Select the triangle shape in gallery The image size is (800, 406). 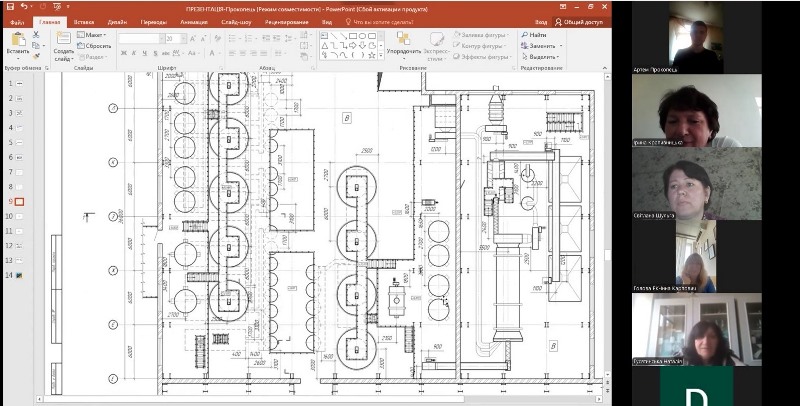pos(324,45)
